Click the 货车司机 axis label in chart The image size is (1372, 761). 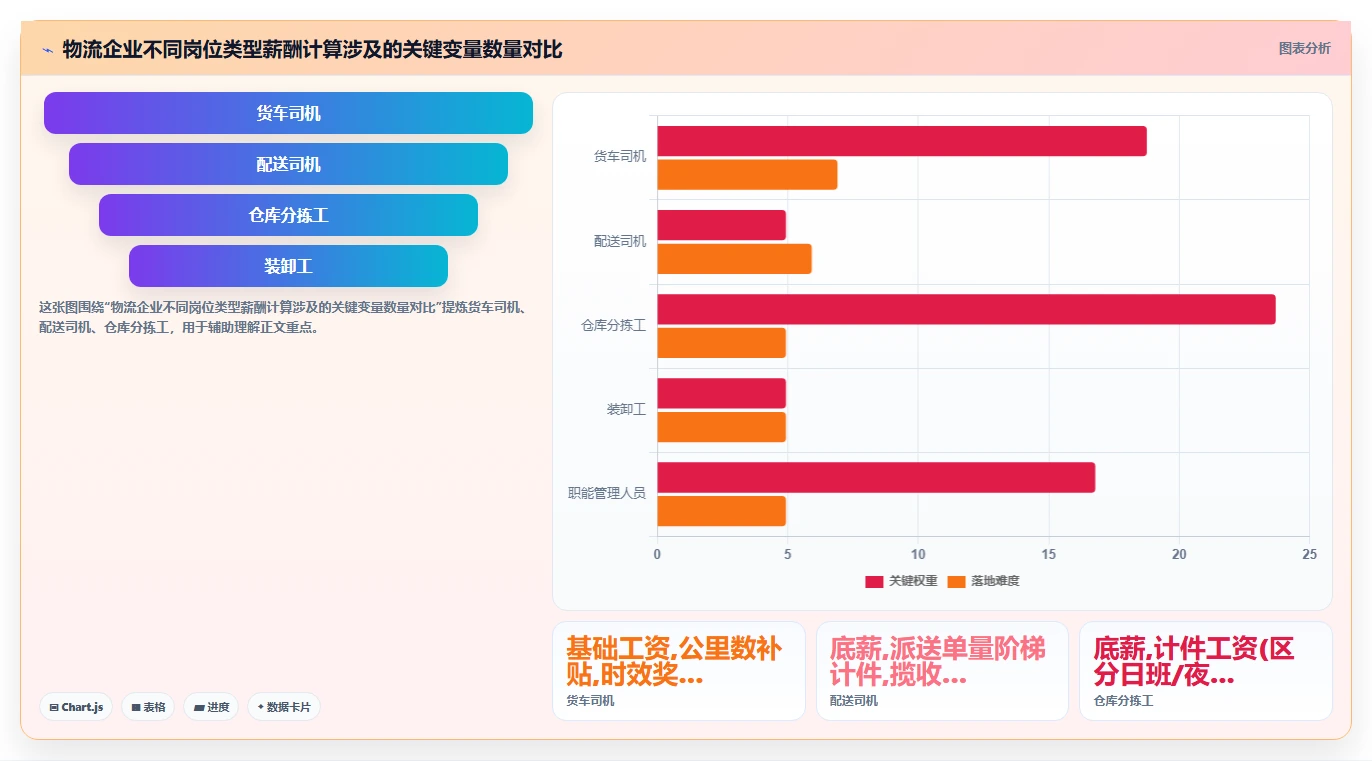coord(620,157)
